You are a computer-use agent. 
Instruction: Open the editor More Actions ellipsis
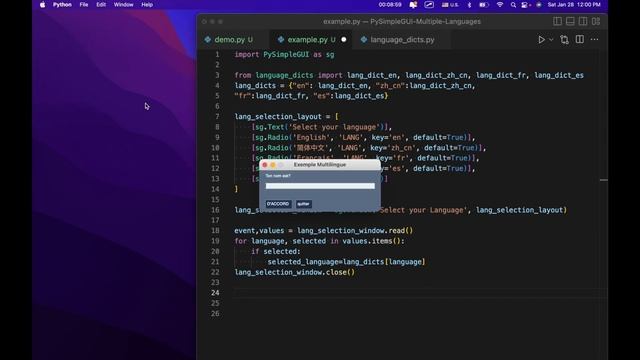tap(594, 40)
